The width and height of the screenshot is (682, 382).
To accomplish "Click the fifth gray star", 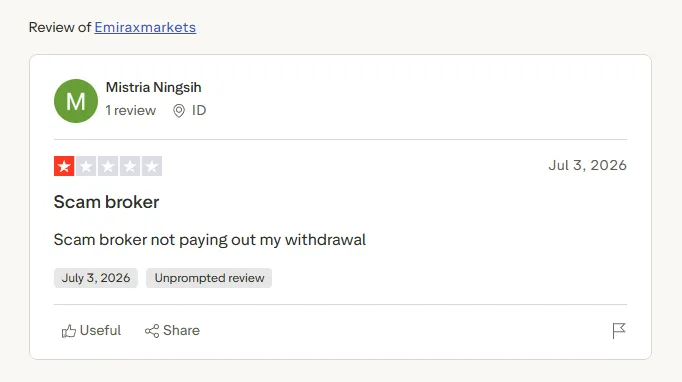I will (x=152, y=166).
